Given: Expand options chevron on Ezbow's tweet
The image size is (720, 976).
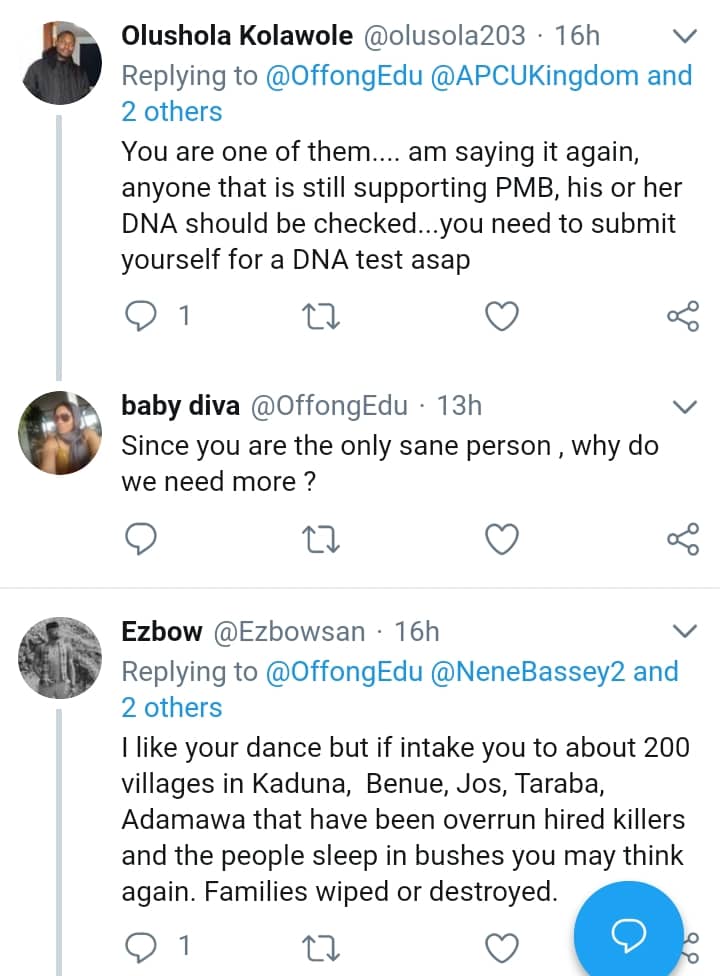Looking at the screenshot, I should pyautogui.click(x=685, y=632).
